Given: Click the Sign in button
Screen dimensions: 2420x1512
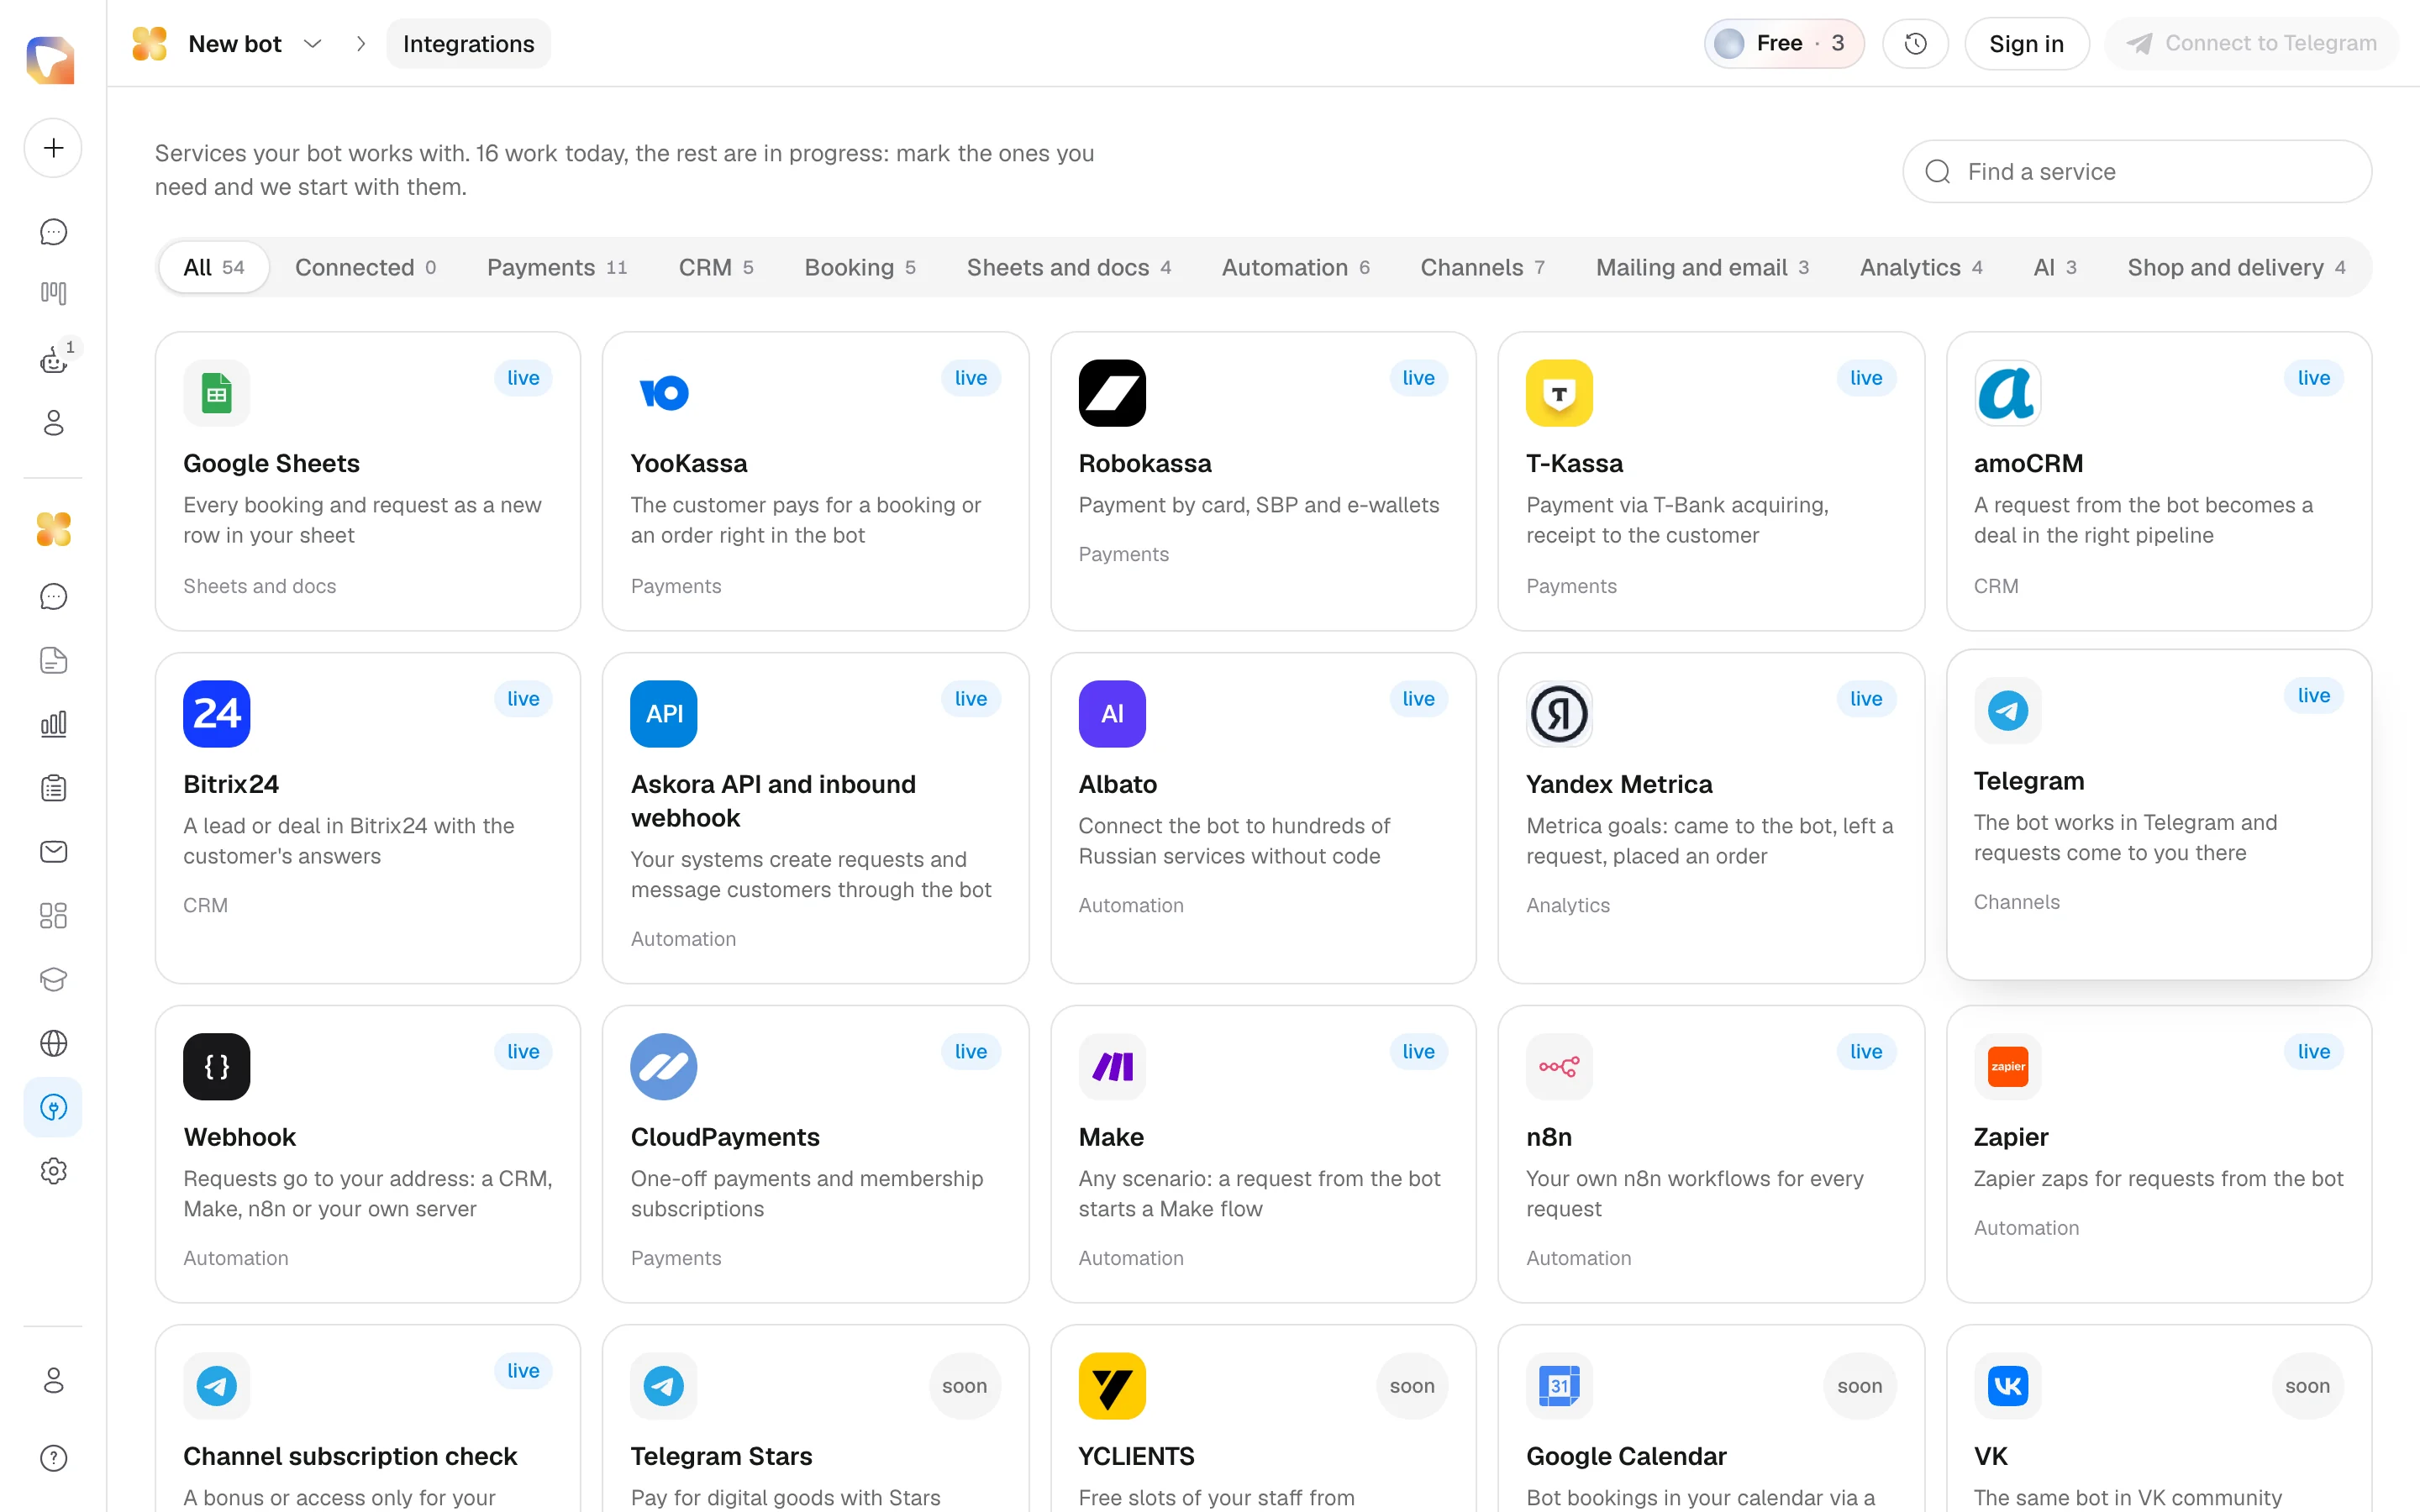Looking at the screenshot, I should [x=2026, y=44].
